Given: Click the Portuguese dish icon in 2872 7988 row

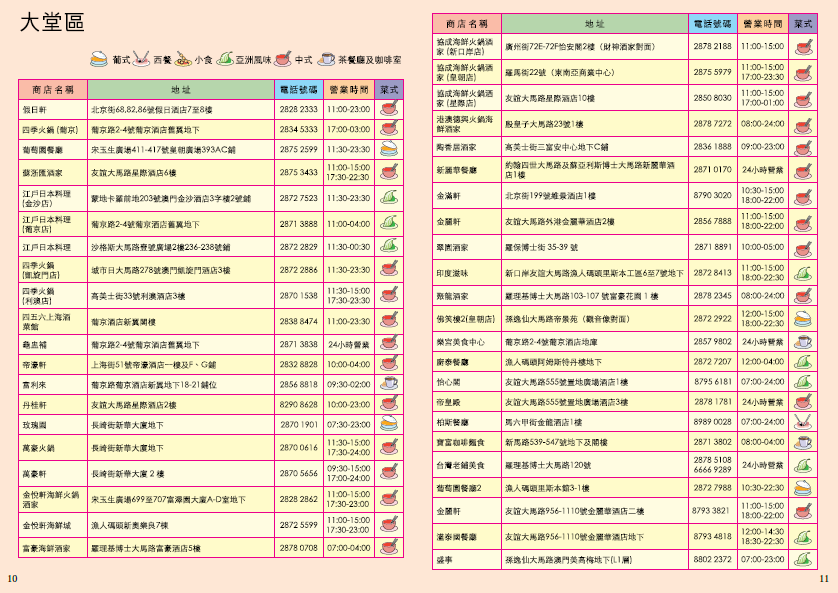Looking at the screenshot, I should [803, 488].
